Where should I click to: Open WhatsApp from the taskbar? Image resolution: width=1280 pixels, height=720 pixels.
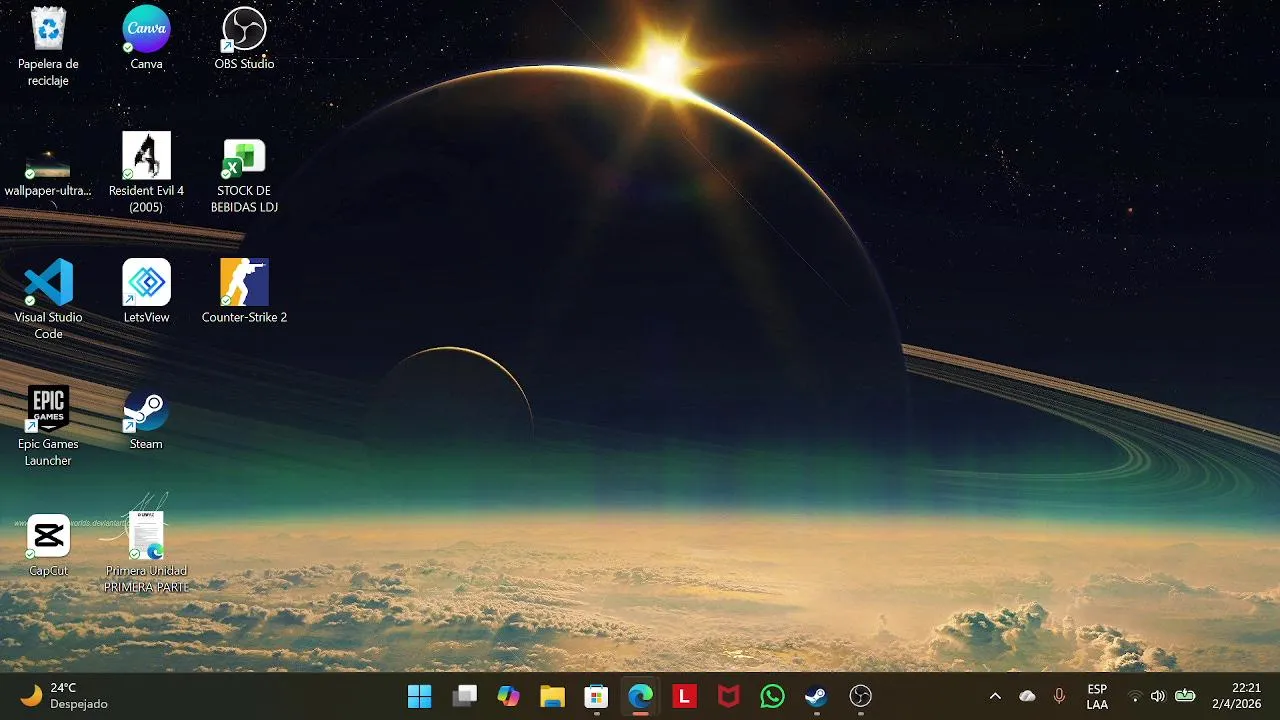coord(772,696)
